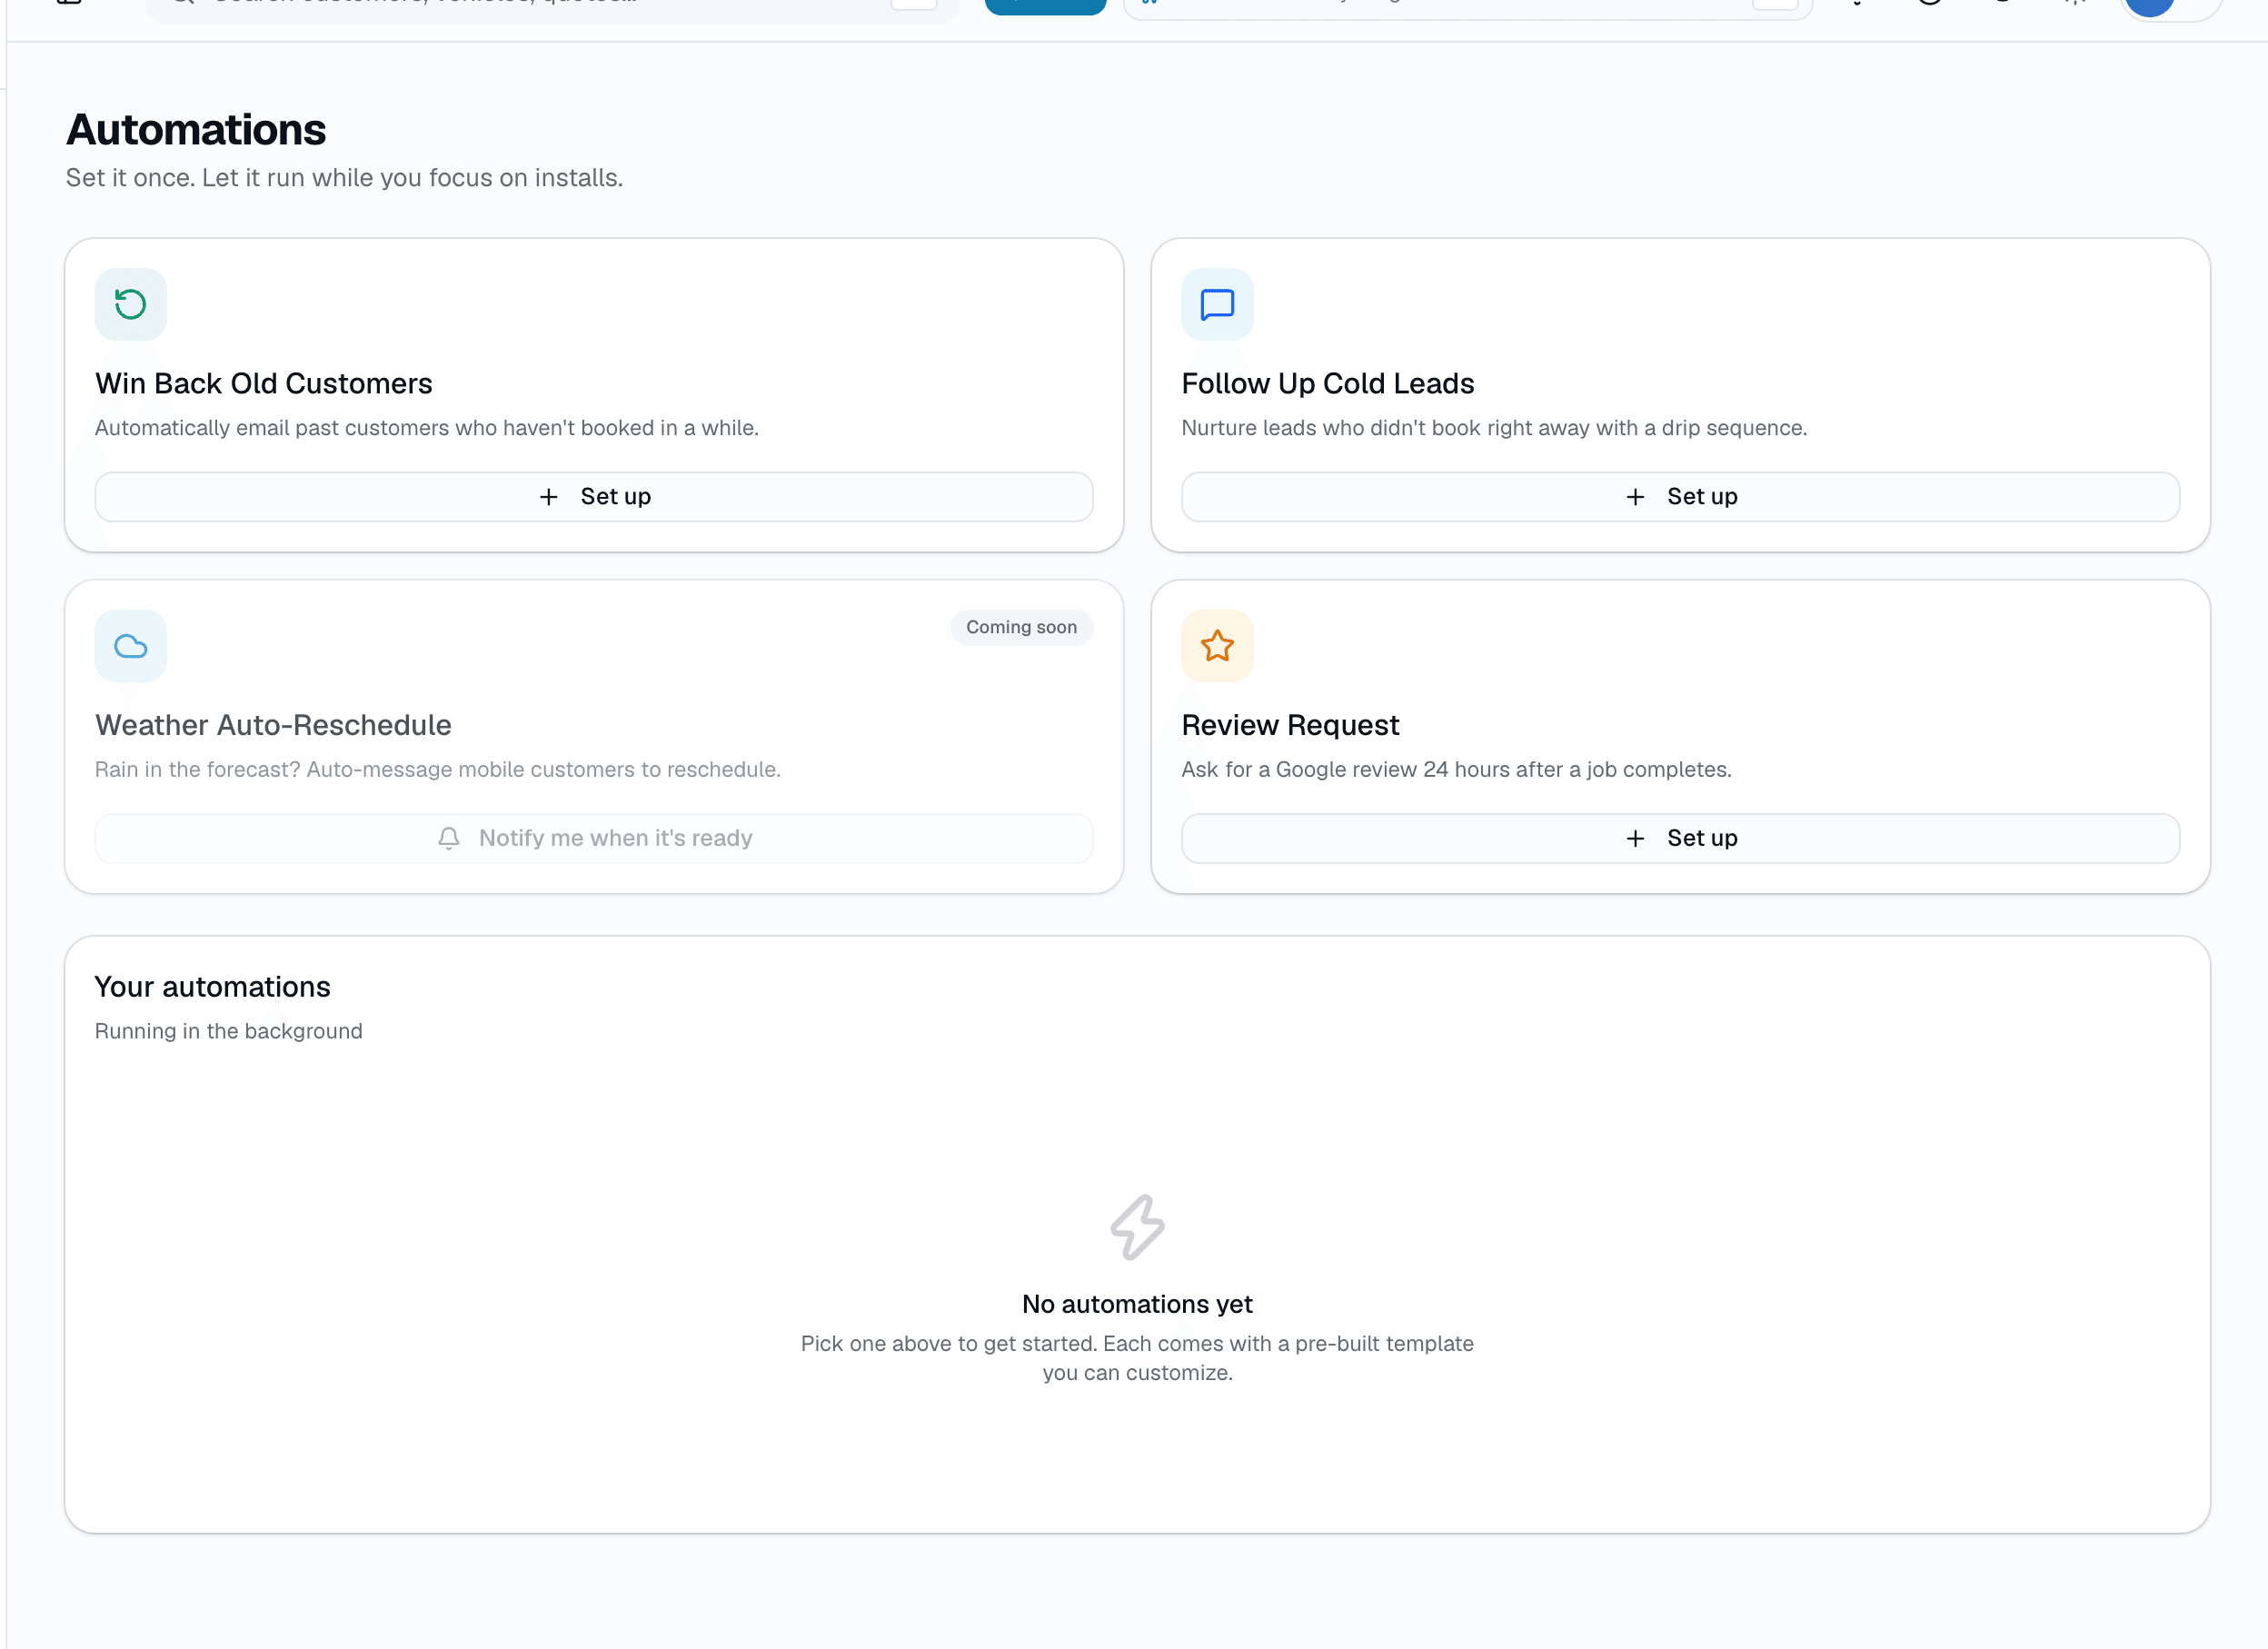Click 'Ask for a Google review' description
2268x1649 pixels.
[x=1456, y=770]
